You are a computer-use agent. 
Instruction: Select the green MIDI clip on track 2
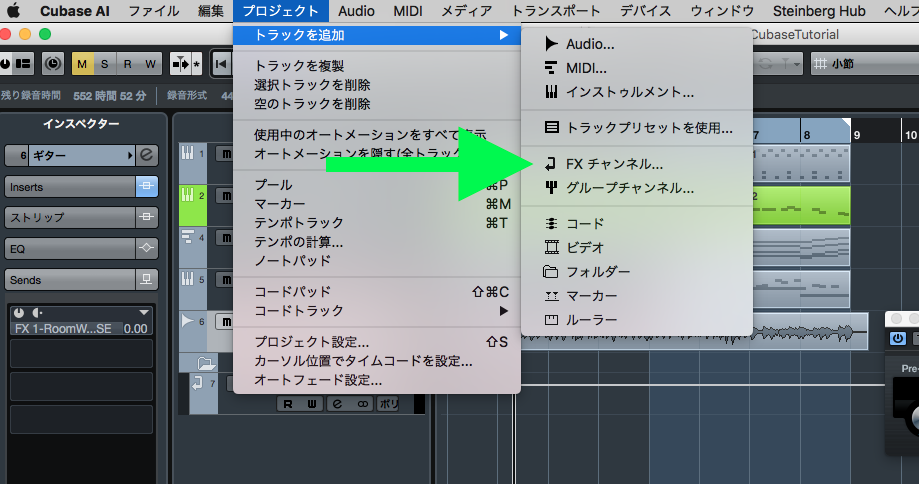point(801,206)
